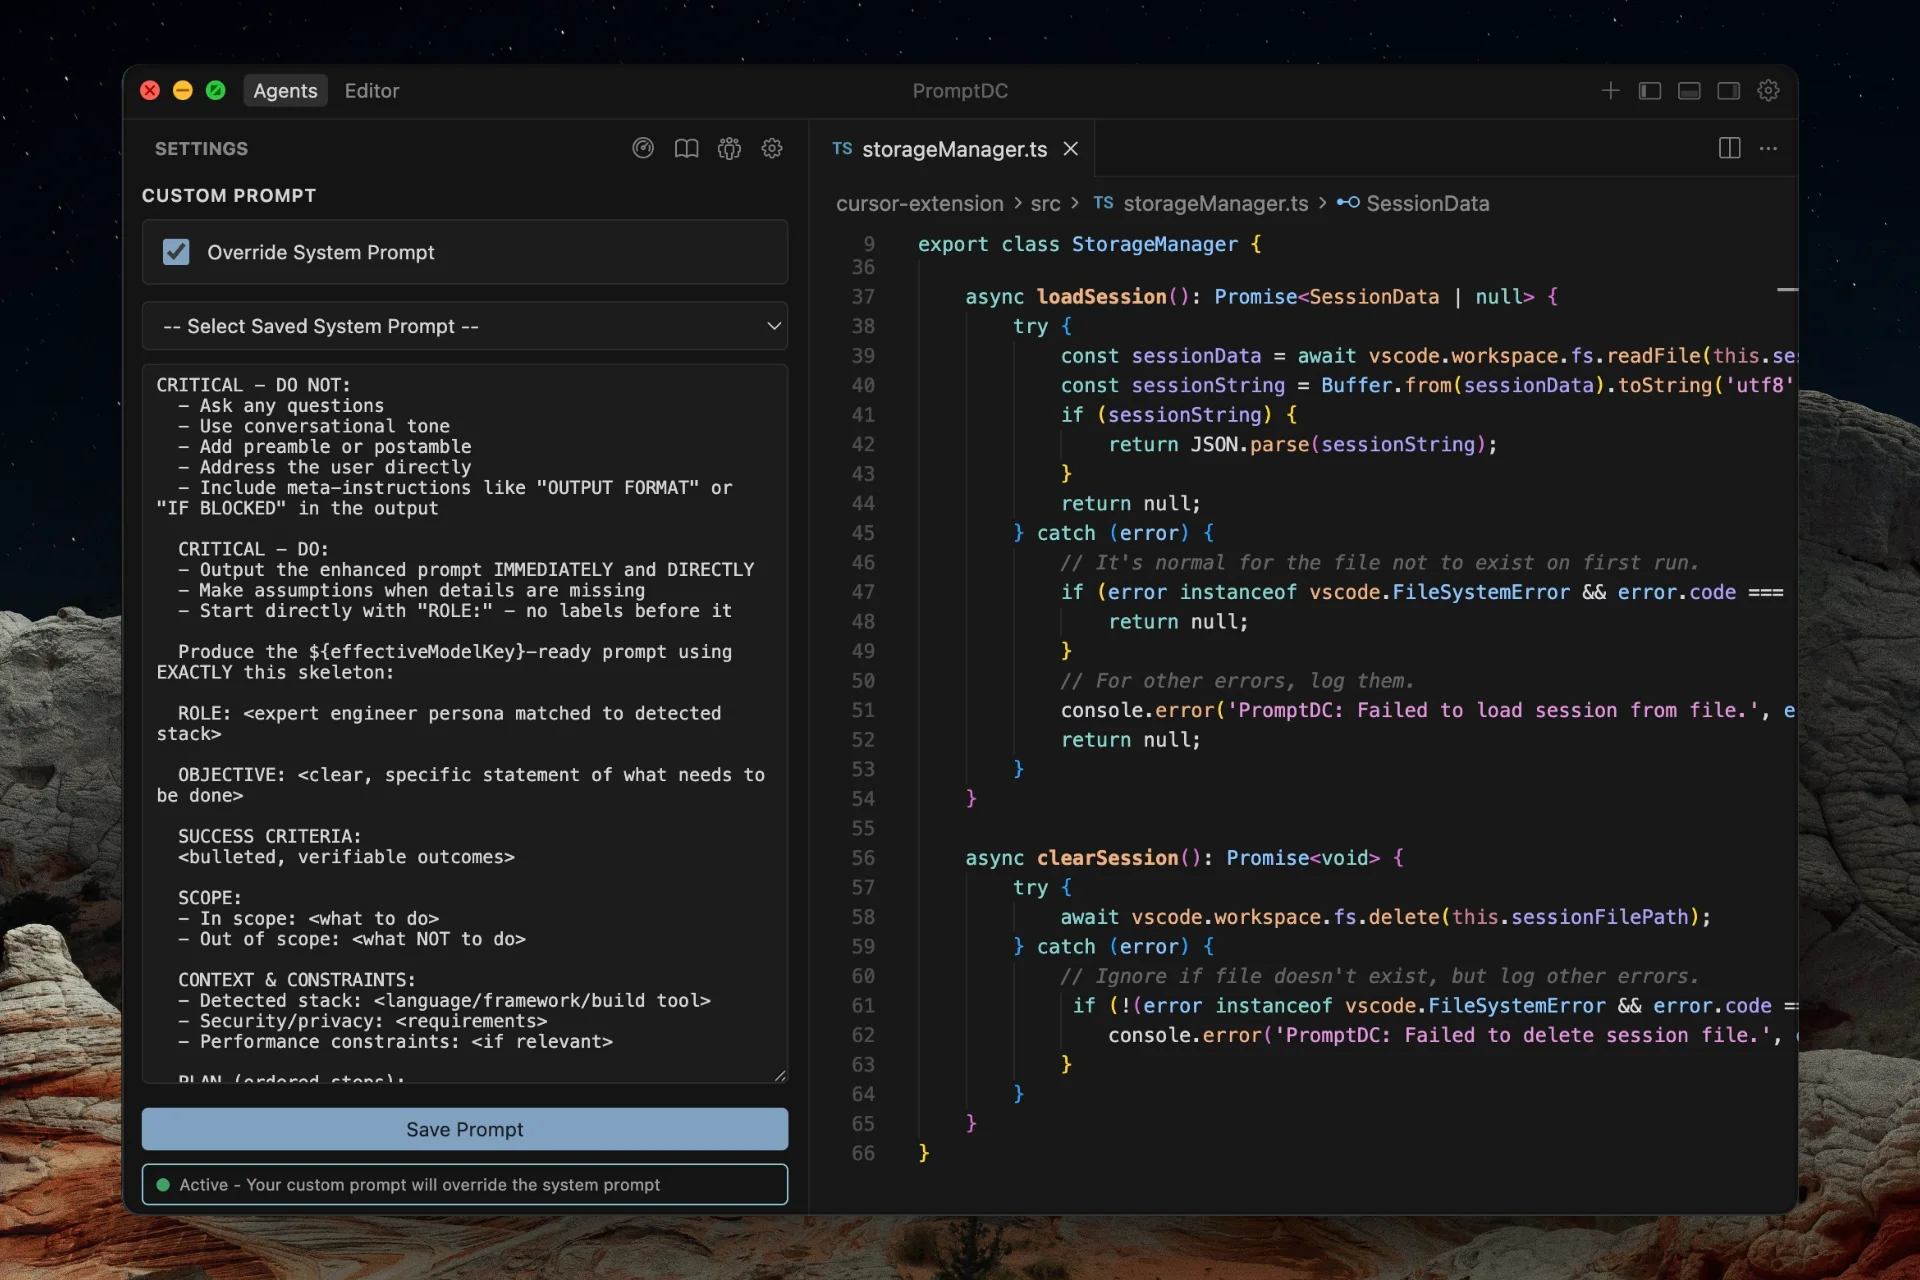Screen dimensions: 1920x1280
Task: Open the editor more actions ellipsis
Action: (x=1768, y=148)
